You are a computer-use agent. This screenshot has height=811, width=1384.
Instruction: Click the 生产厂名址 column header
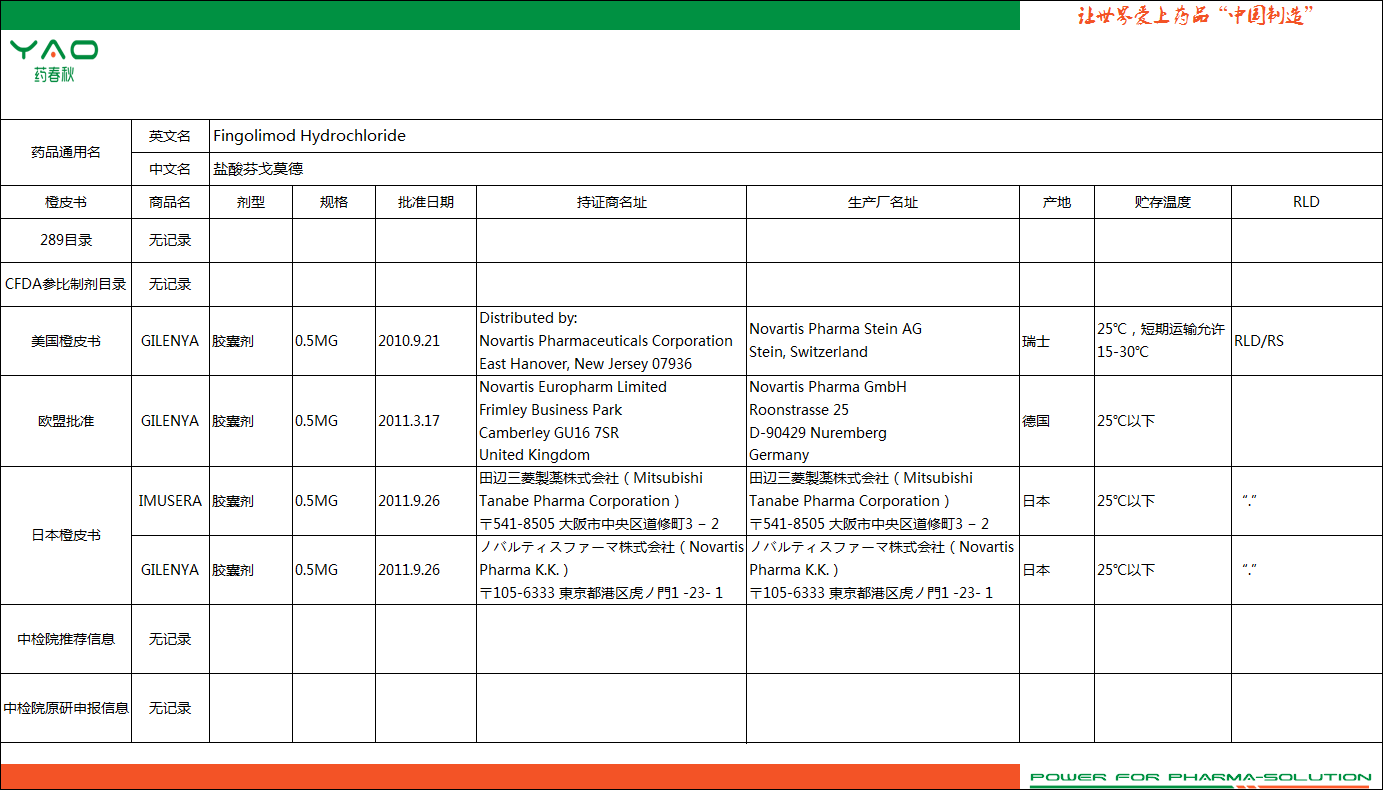883,202
